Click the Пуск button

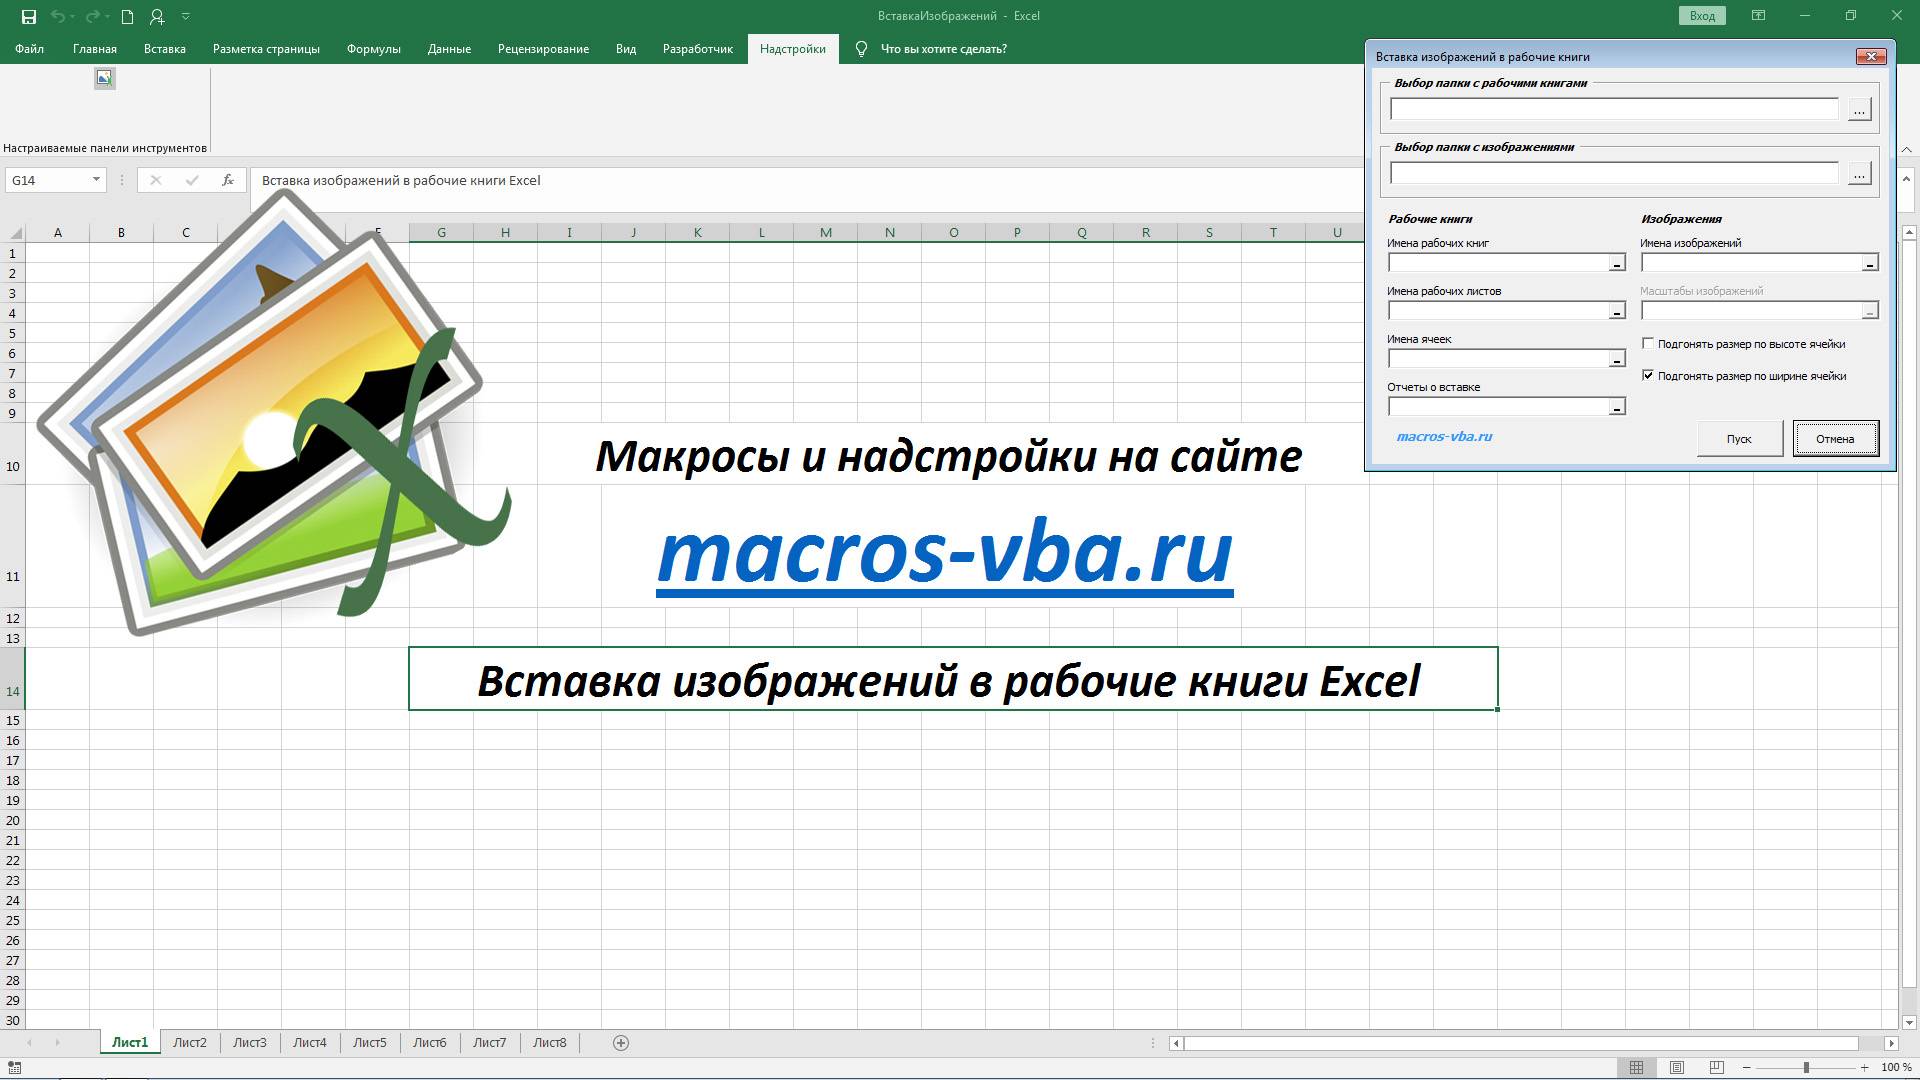tap(1739, 438)
